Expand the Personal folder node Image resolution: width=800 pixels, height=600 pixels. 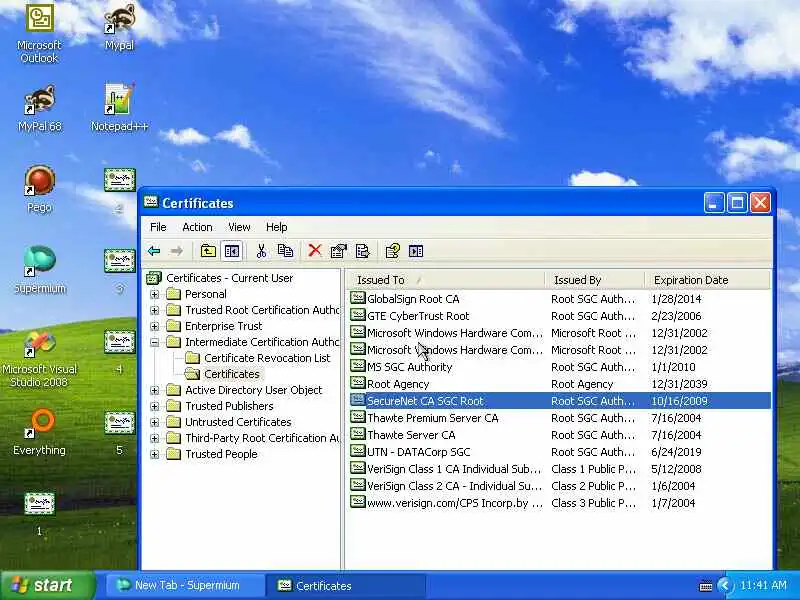(x=155, y=294)
